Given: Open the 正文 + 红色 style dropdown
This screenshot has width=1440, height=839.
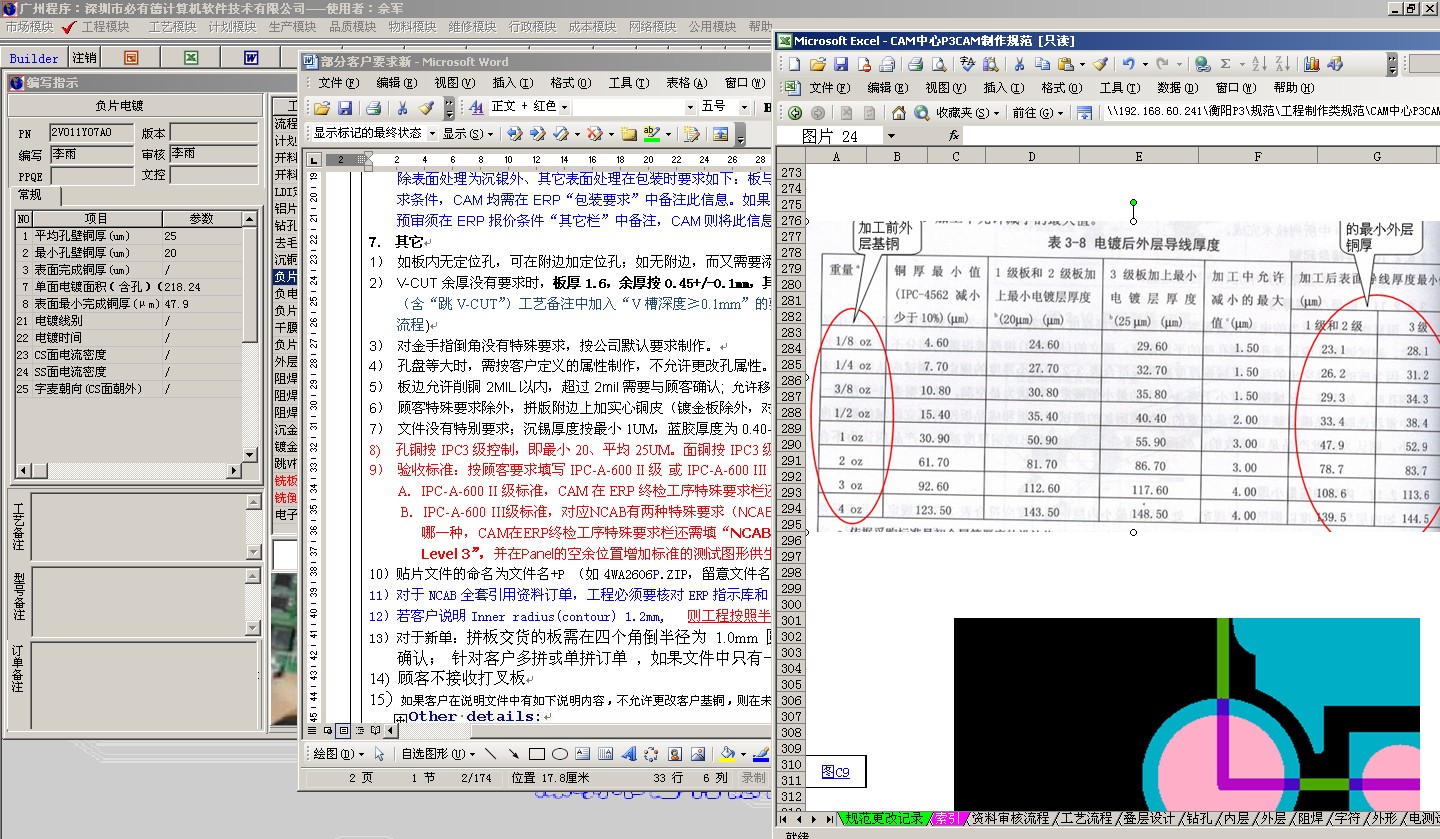Looking at the screenshot, I should pyautogui.click(x=564, y=107).
